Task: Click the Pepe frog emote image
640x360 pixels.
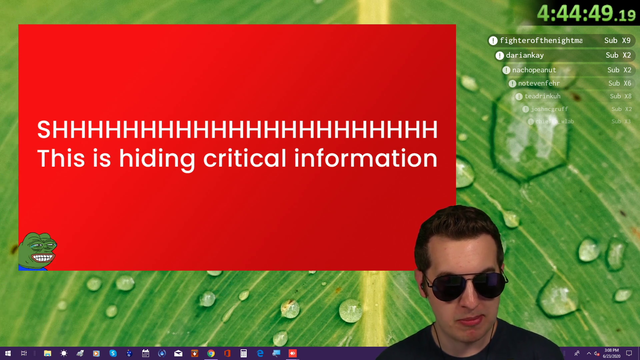Action: [x=37, y=251]
